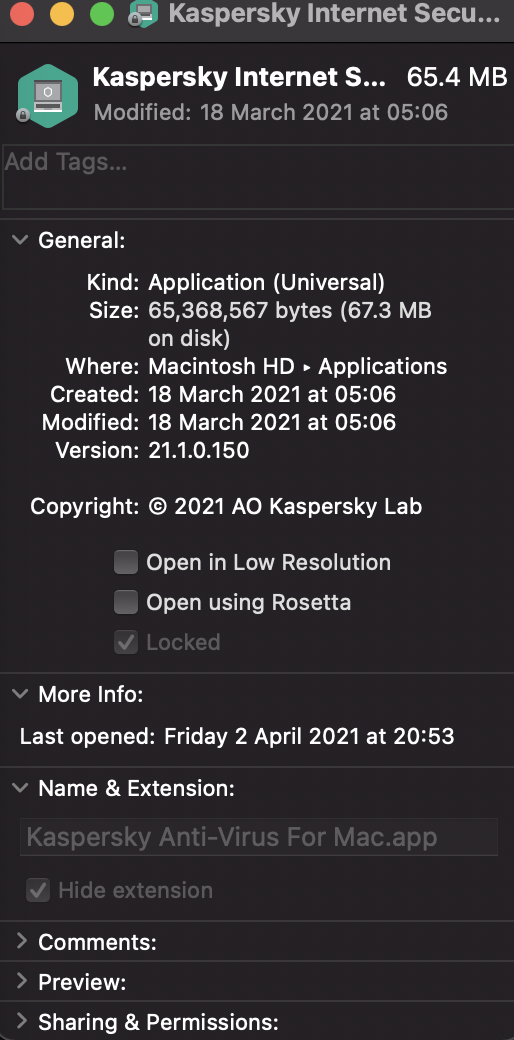Click the Add Tags field

point(258,177)
